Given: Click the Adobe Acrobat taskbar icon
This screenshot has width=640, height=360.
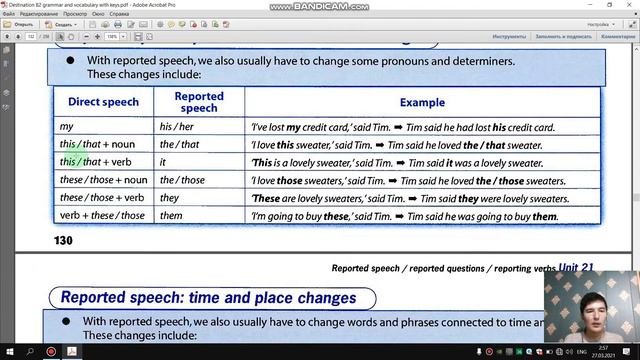Looking at the screenshot, I should pos(72,351).
